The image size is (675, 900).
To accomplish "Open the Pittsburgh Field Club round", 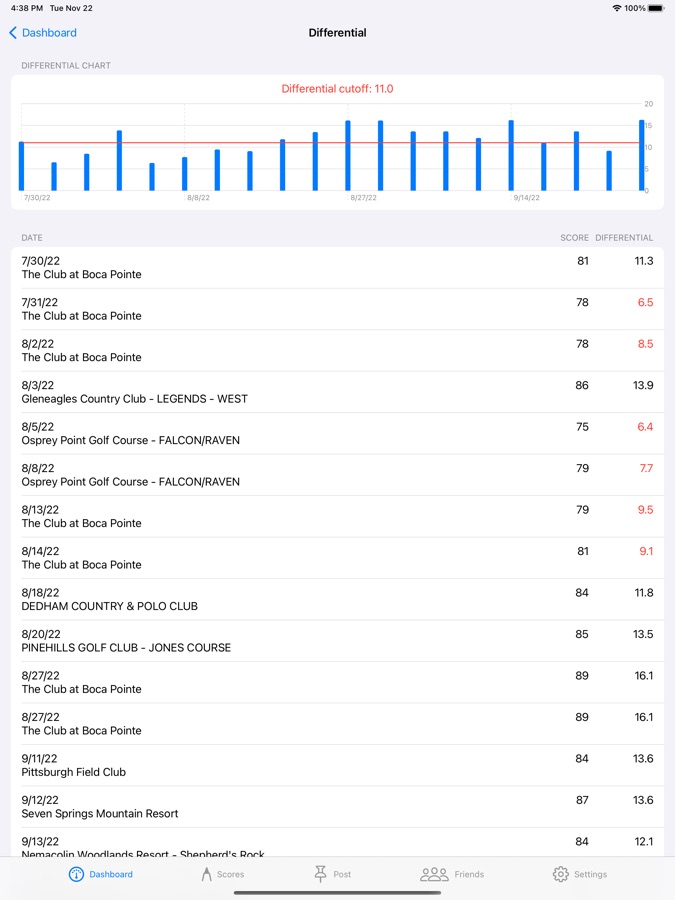I will tap(337, 765).
